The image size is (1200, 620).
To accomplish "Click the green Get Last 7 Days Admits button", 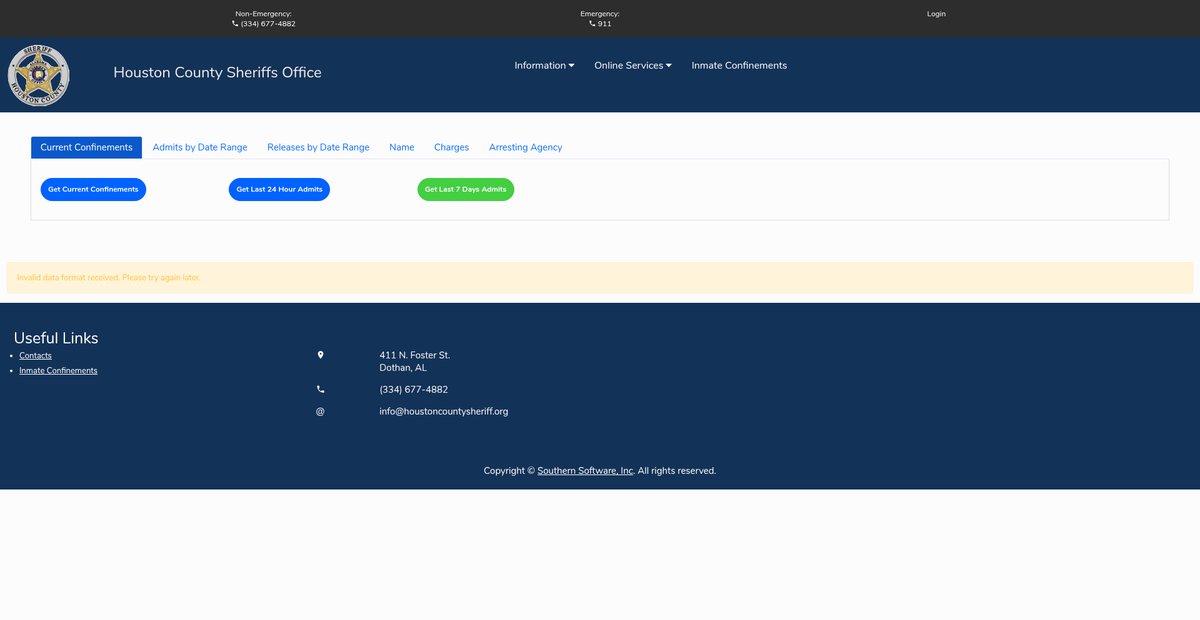I will (465, 189).
